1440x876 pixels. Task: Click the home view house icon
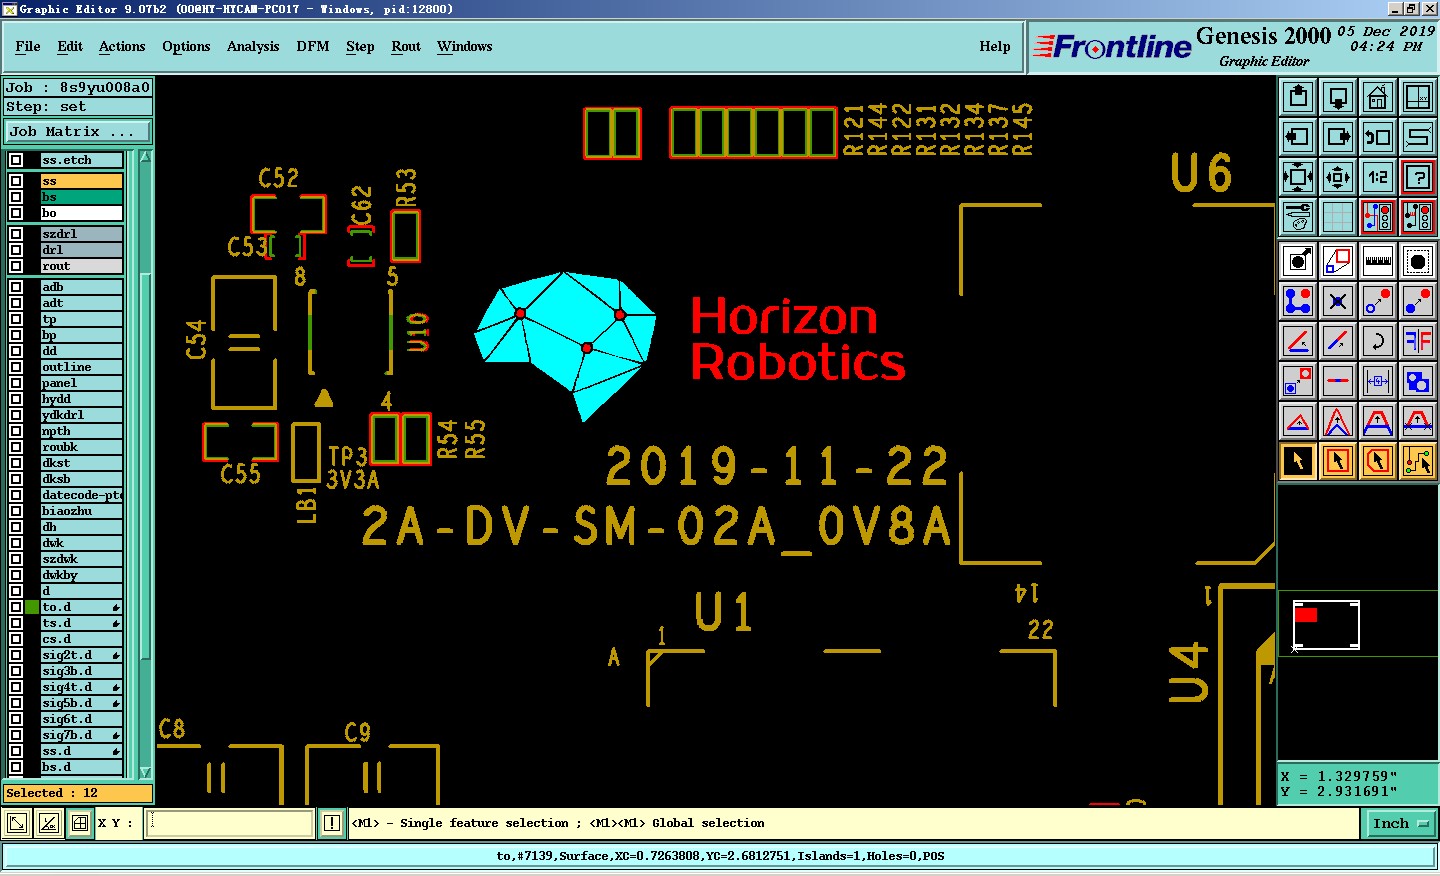pyautogui.click(x=1378, y=97)
